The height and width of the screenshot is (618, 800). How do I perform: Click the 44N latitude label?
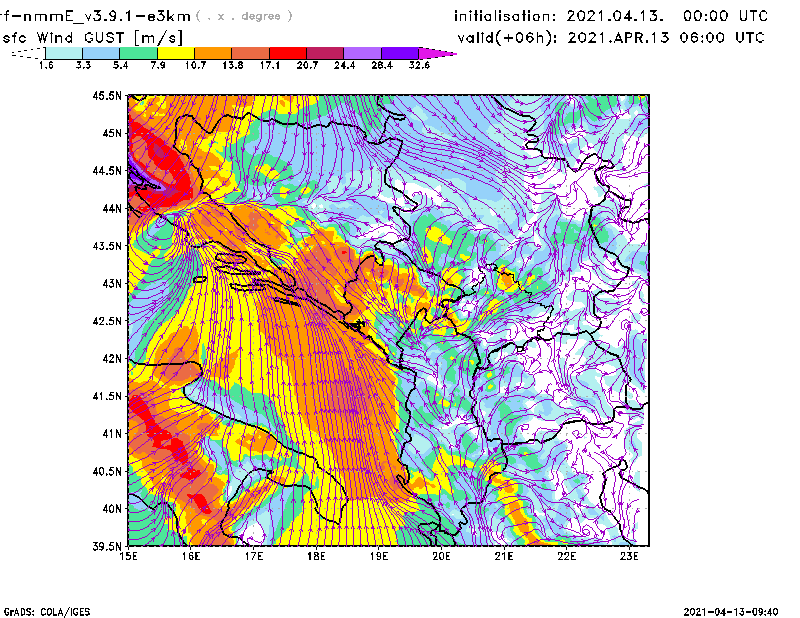pyautogui.click(x=112, y=208)
